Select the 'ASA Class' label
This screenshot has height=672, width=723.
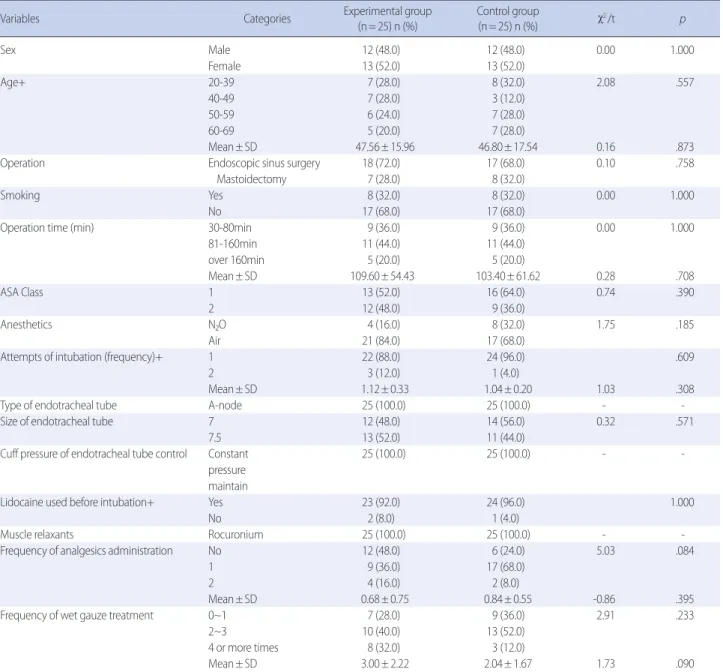tap(22, 292)
